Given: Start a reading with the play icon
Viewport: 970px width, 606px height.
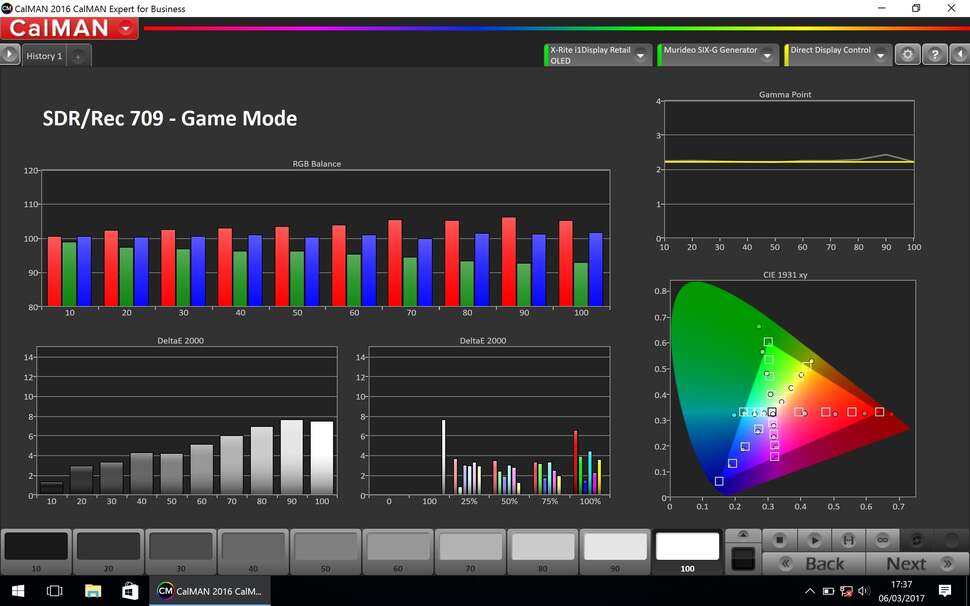Looking at the screenshot, I should 816,539.
